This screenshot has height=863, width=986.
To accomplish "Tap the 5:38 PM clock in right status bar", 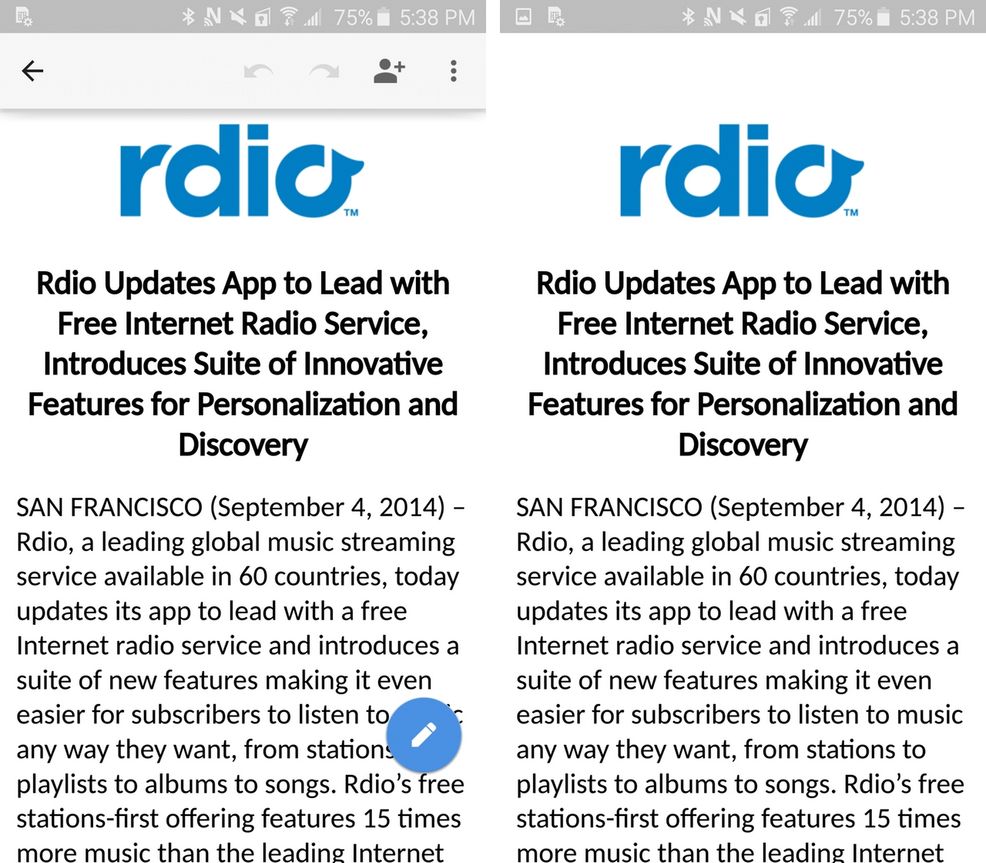I will 937,18.
